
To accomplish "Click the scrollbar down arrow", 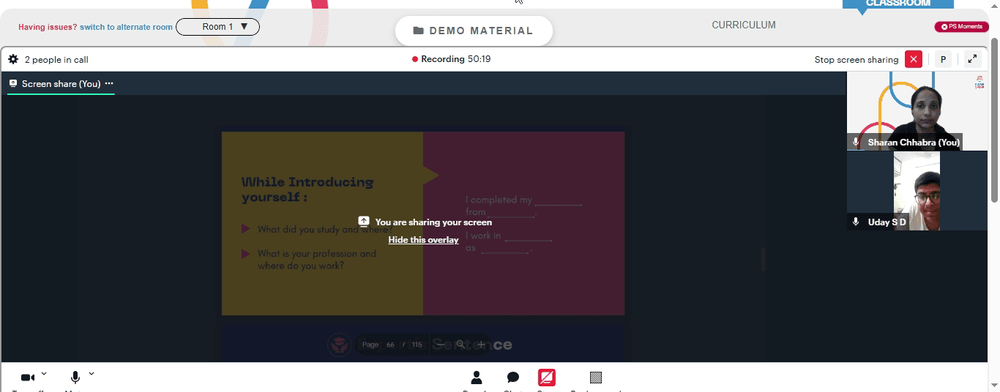I will tap(995, 386).
